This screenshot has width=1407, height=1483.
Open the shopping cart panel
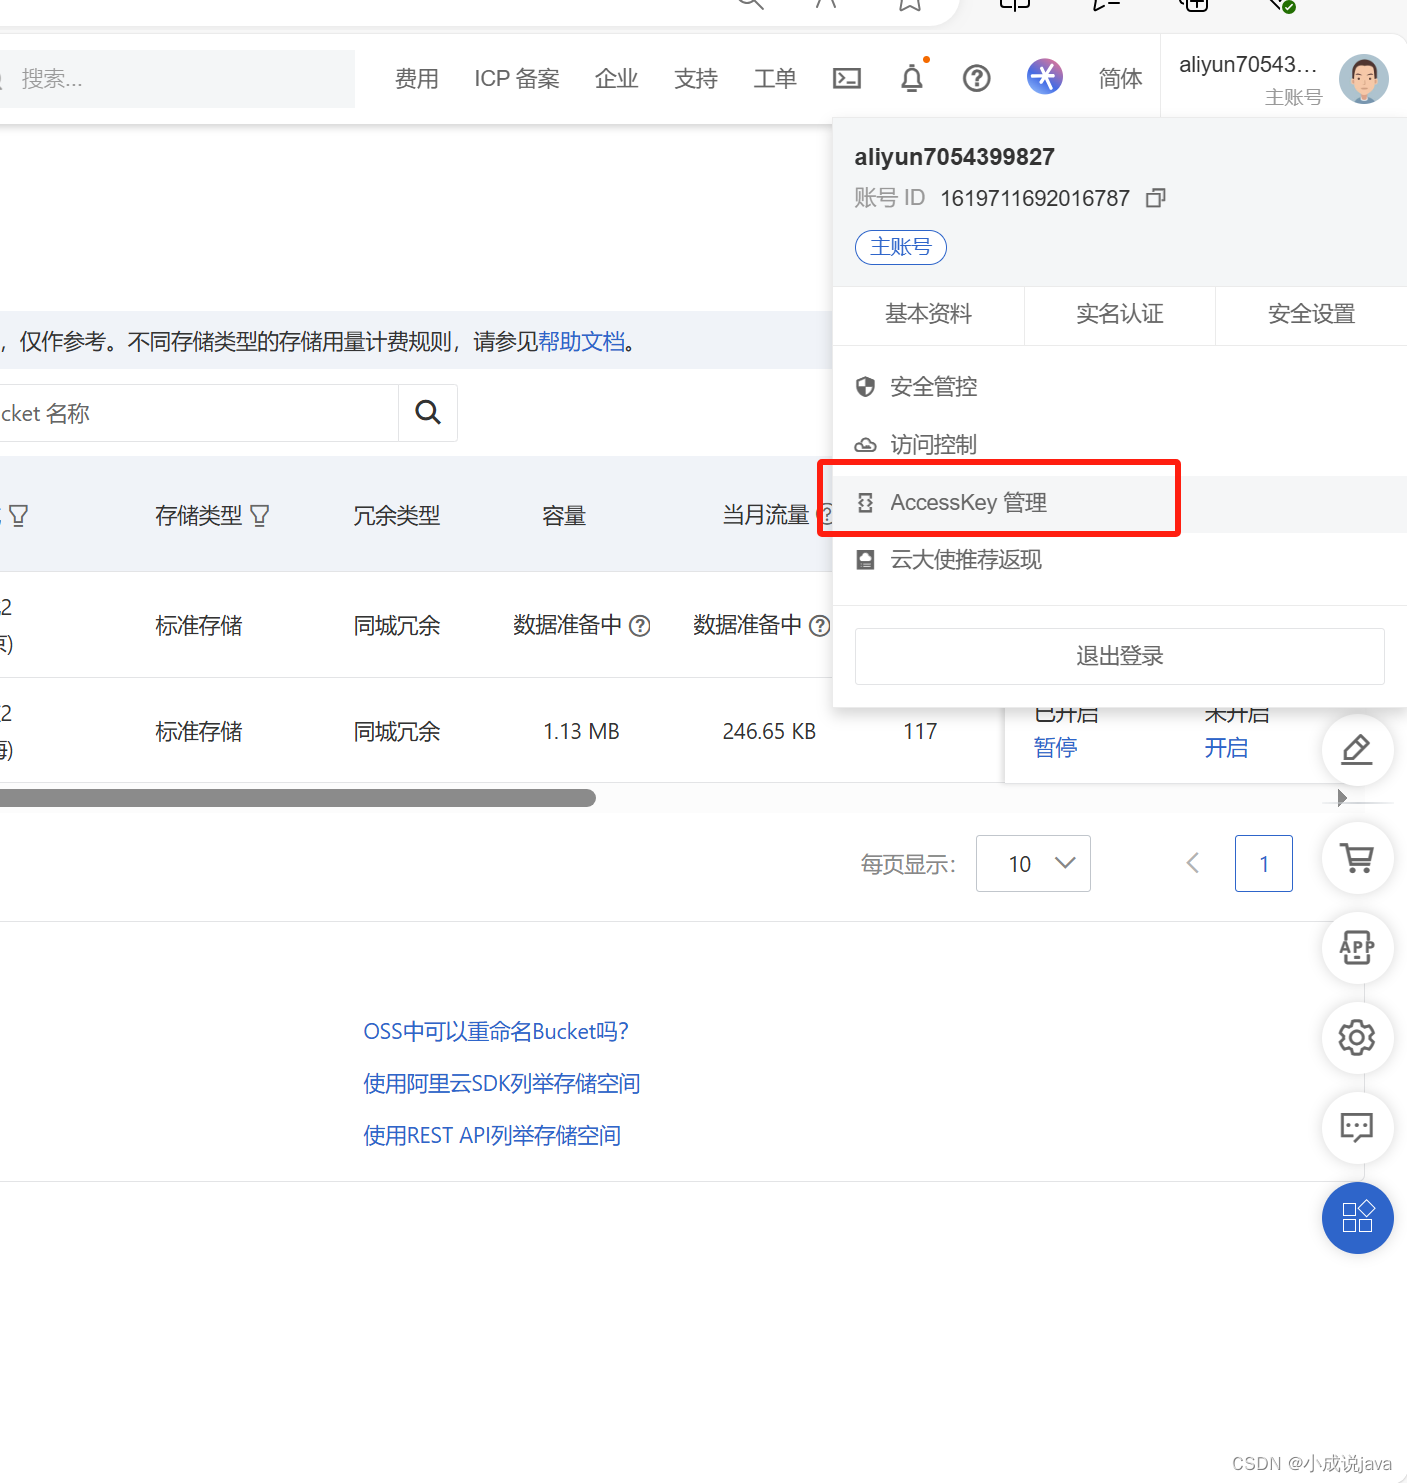1357,858
